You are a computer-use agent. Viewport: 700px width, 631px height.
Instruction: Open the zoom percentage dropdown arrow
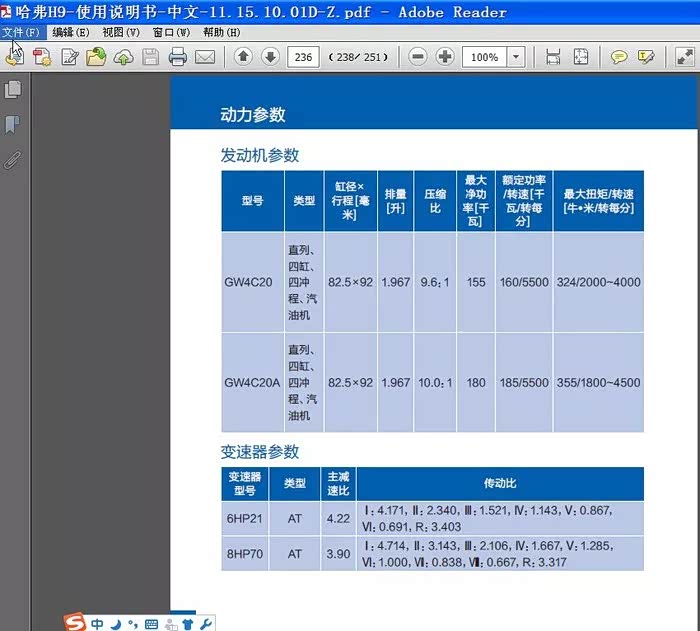coord(516,57)
